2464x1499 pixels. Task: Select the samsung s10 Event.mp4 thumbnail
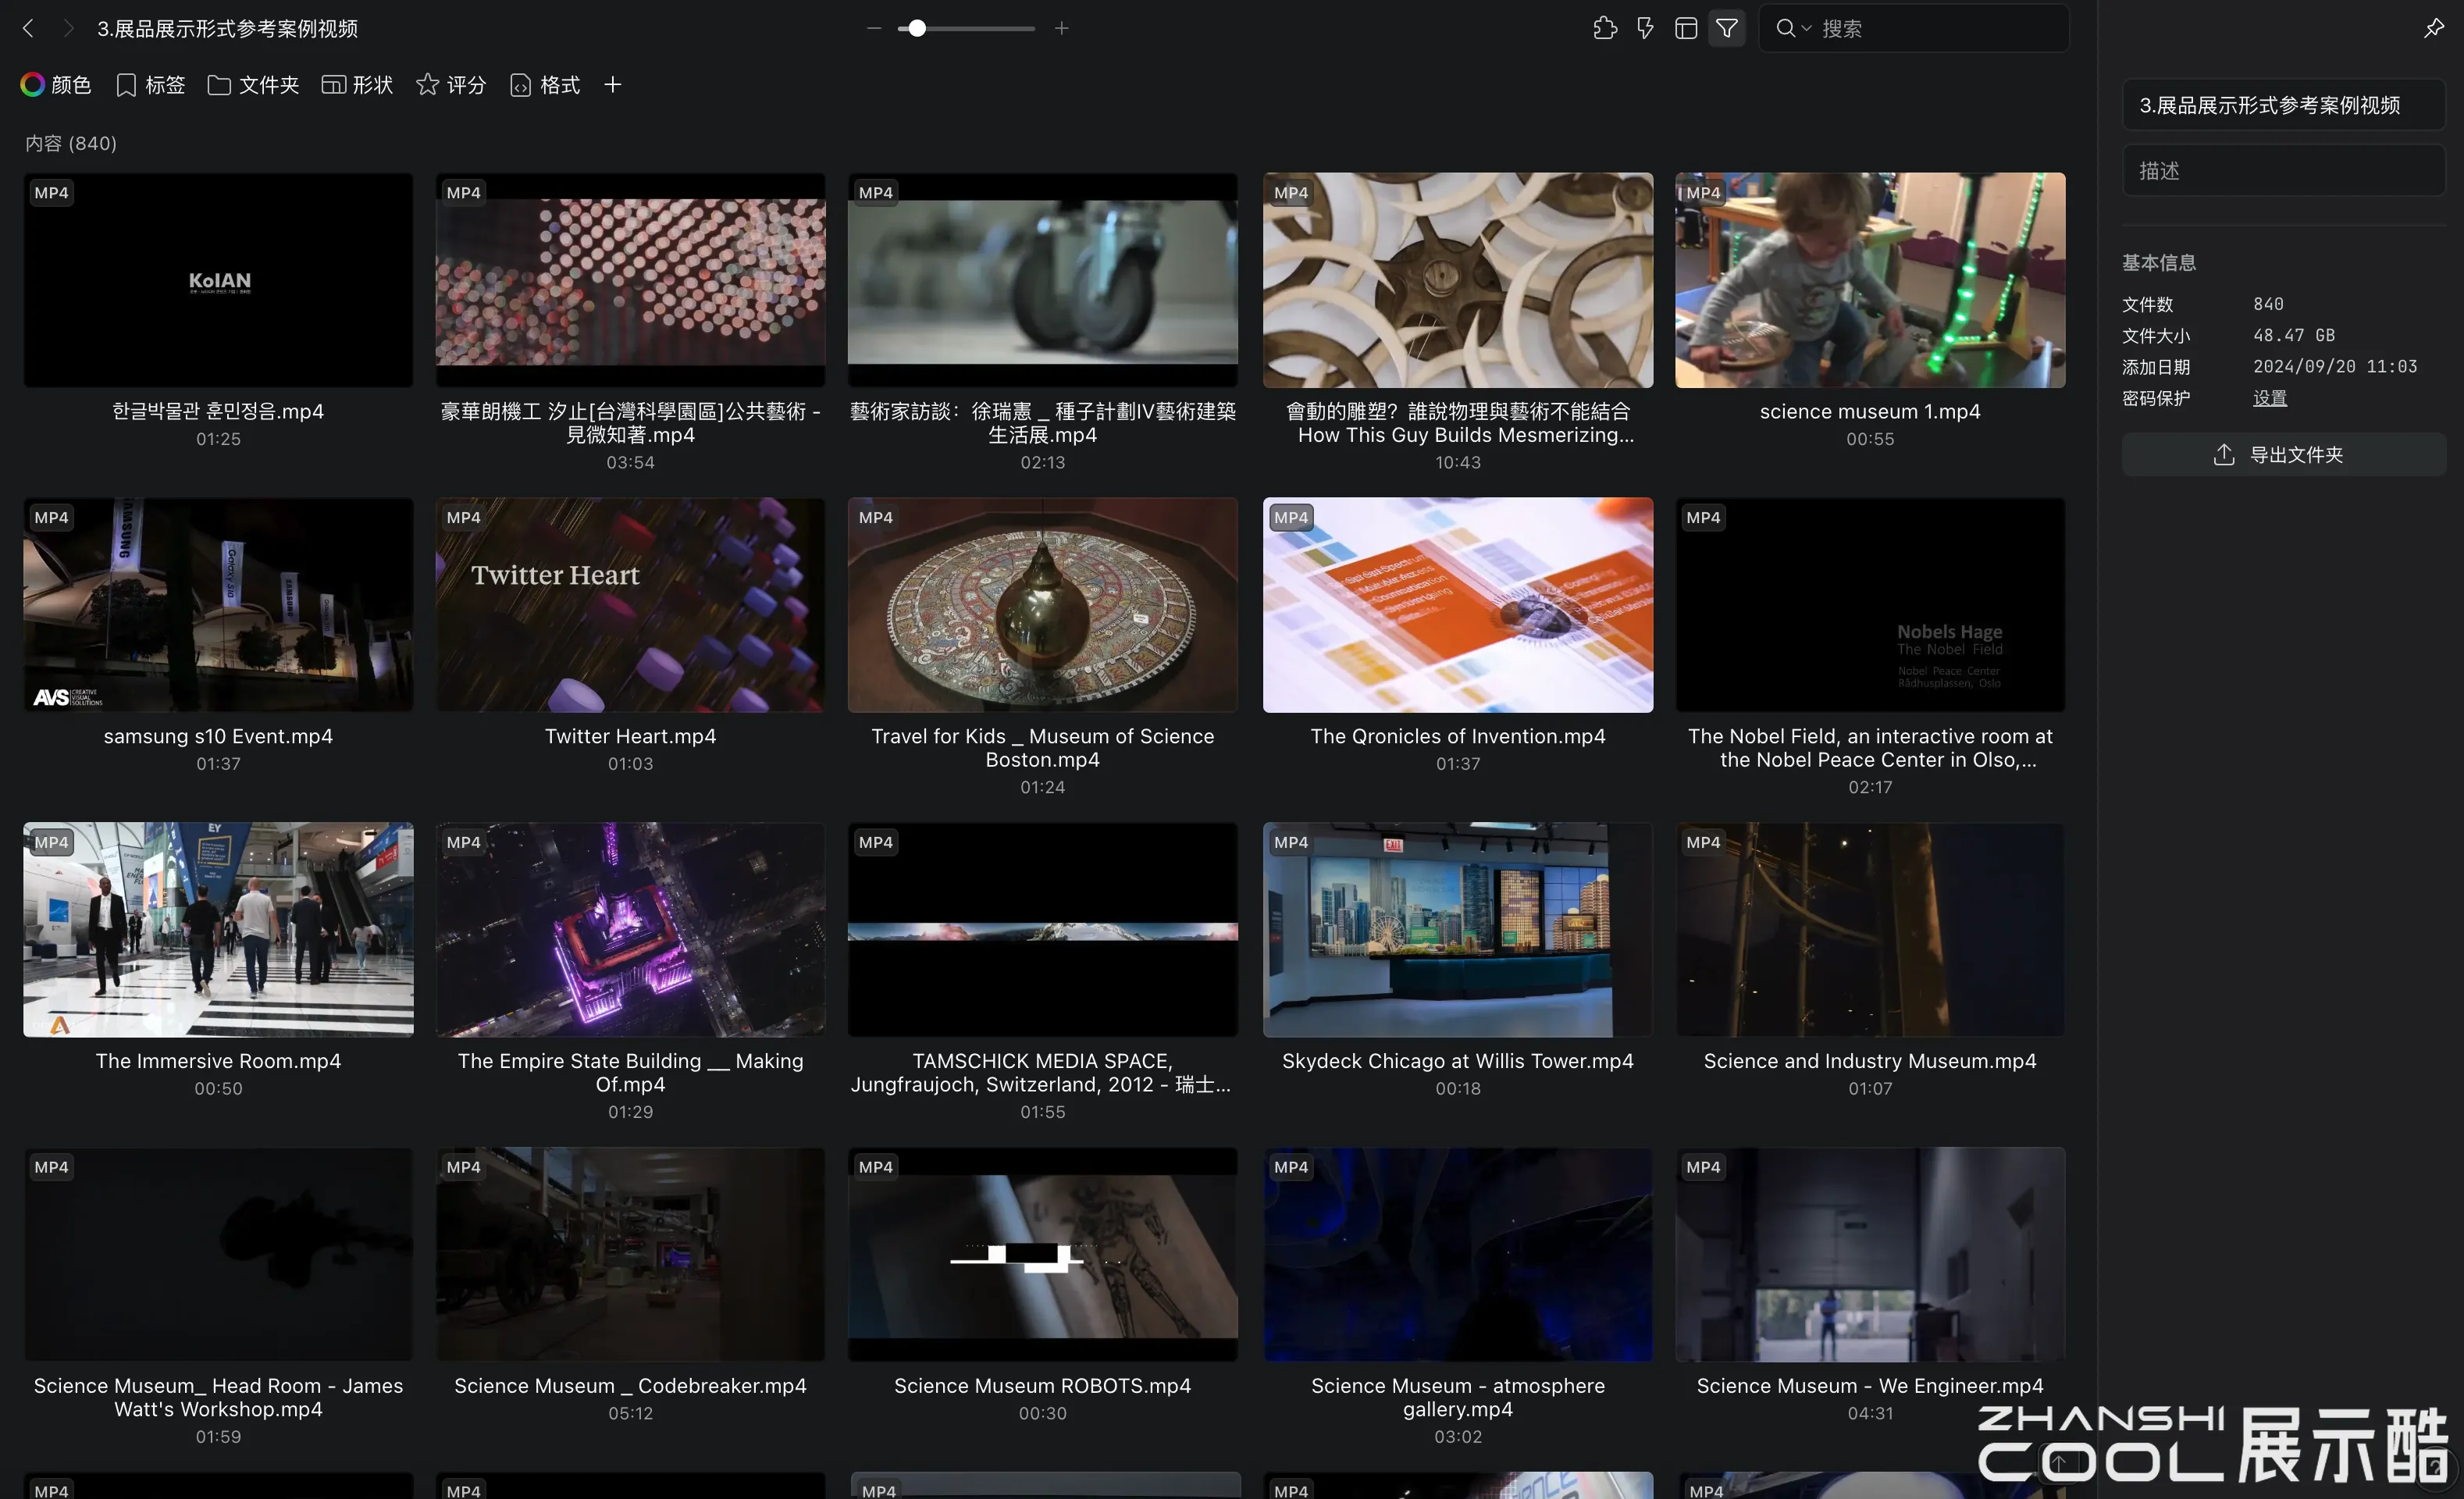[218, 605]
